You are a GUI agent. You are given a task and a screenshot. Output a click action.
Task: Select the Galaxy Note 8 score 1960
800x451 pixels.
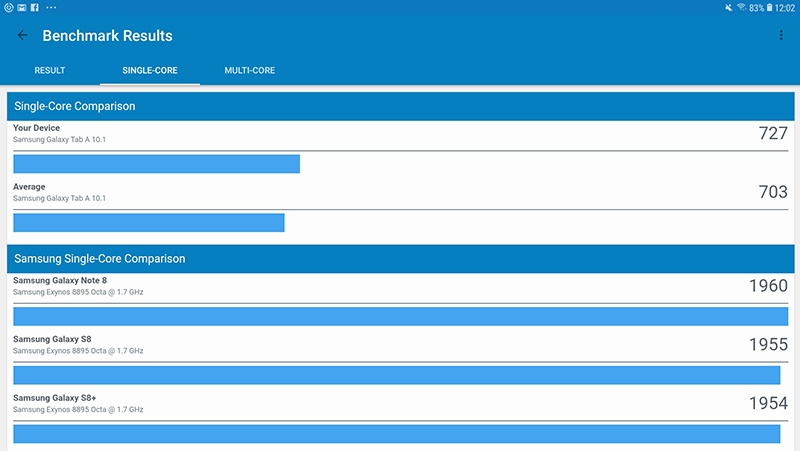click(x=768, y=286)
